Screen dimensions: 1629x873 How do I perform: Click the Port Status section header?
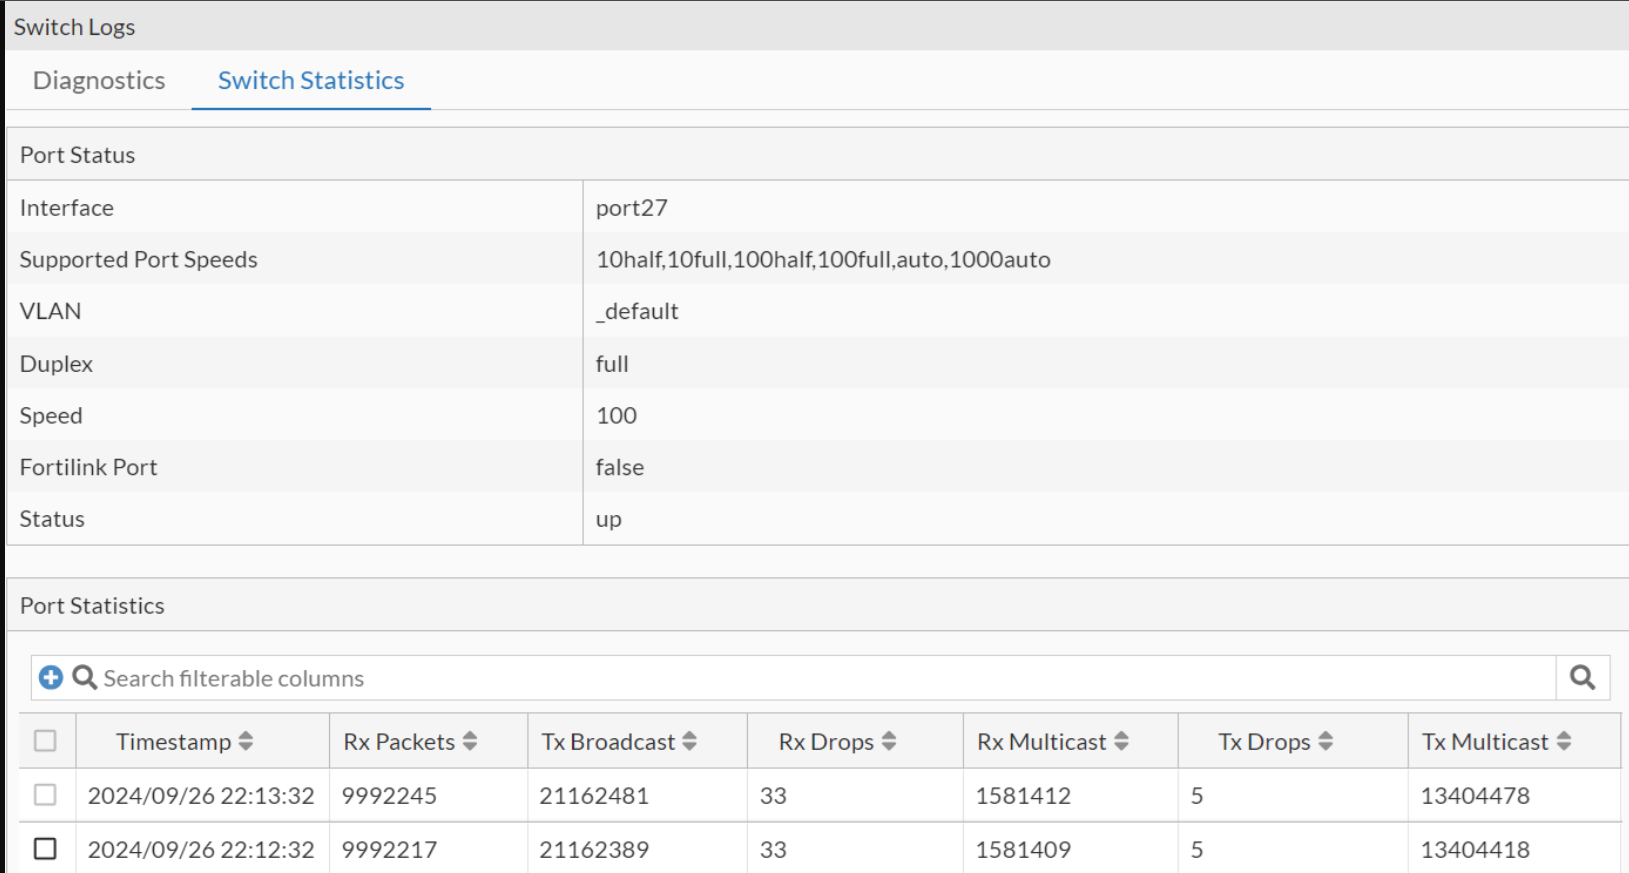point(78,155)
